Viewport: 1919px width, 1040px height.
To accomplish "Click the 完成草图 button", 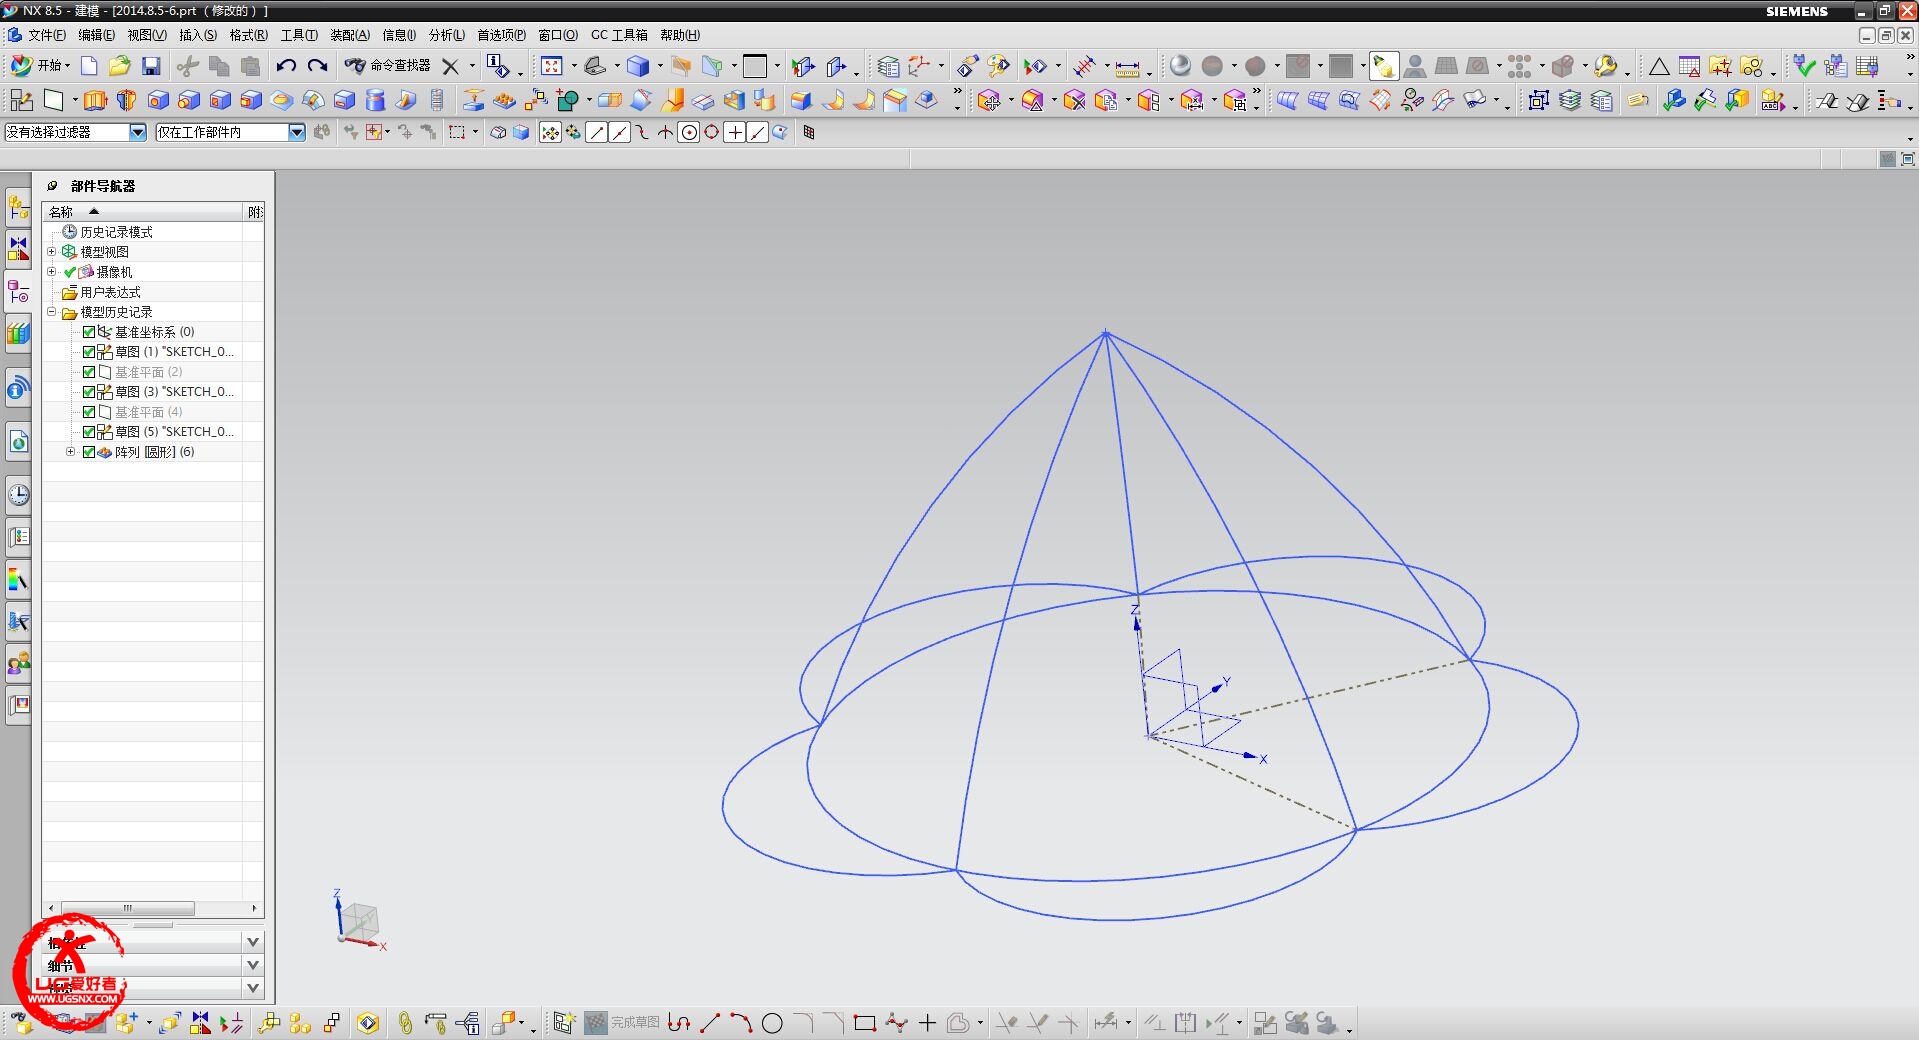I will (x=622, y=1023).
